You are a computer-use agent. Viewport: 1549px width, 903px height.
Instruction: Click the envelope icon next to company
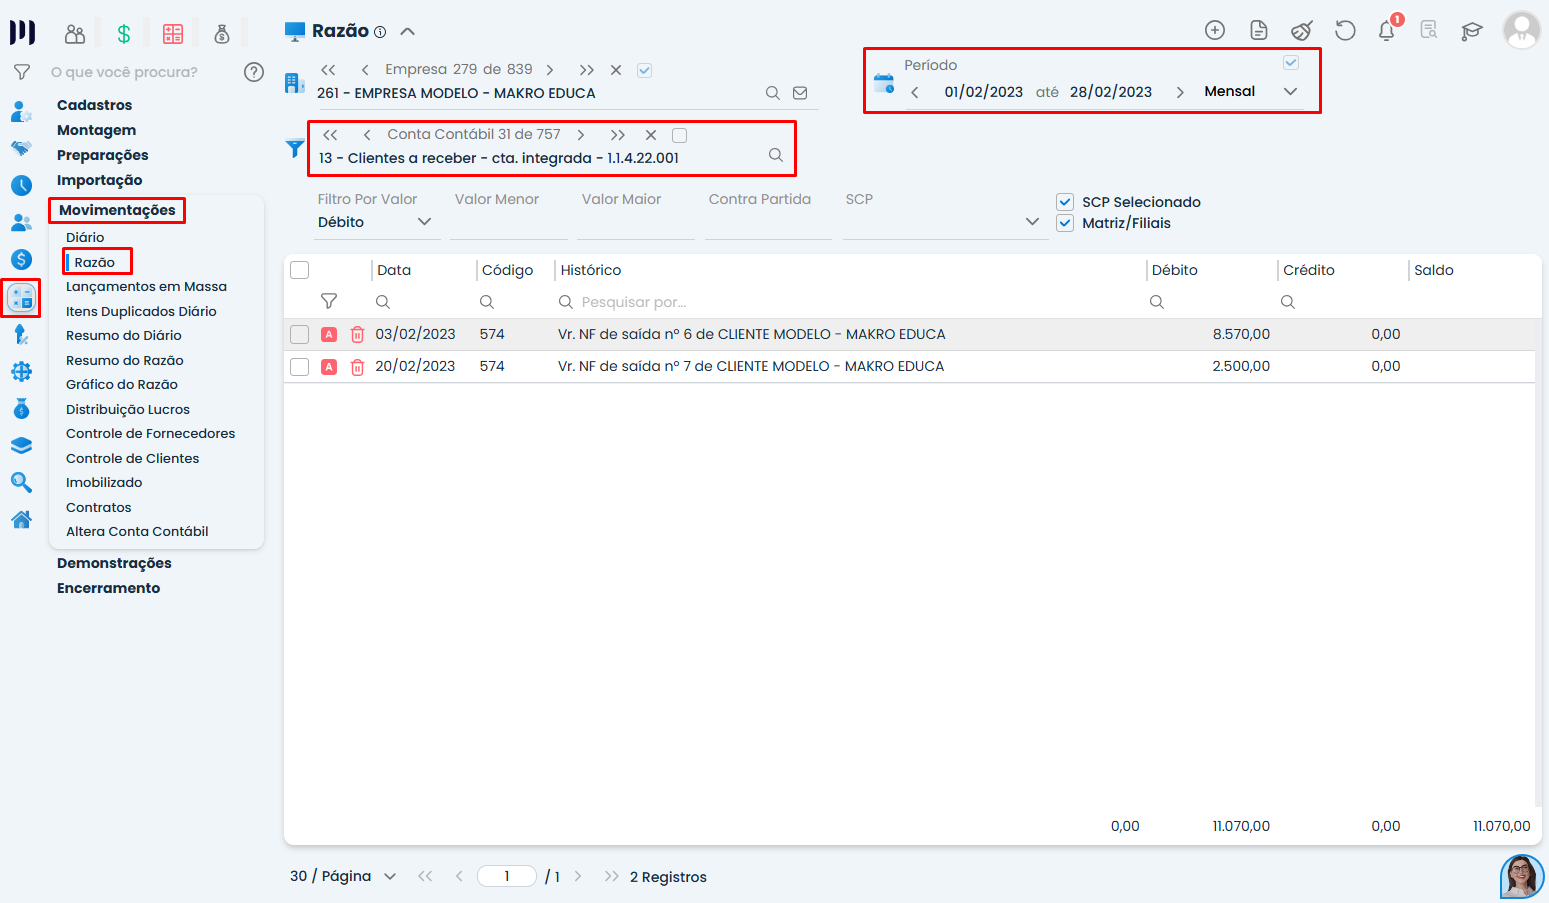click(x=800, y=93)
